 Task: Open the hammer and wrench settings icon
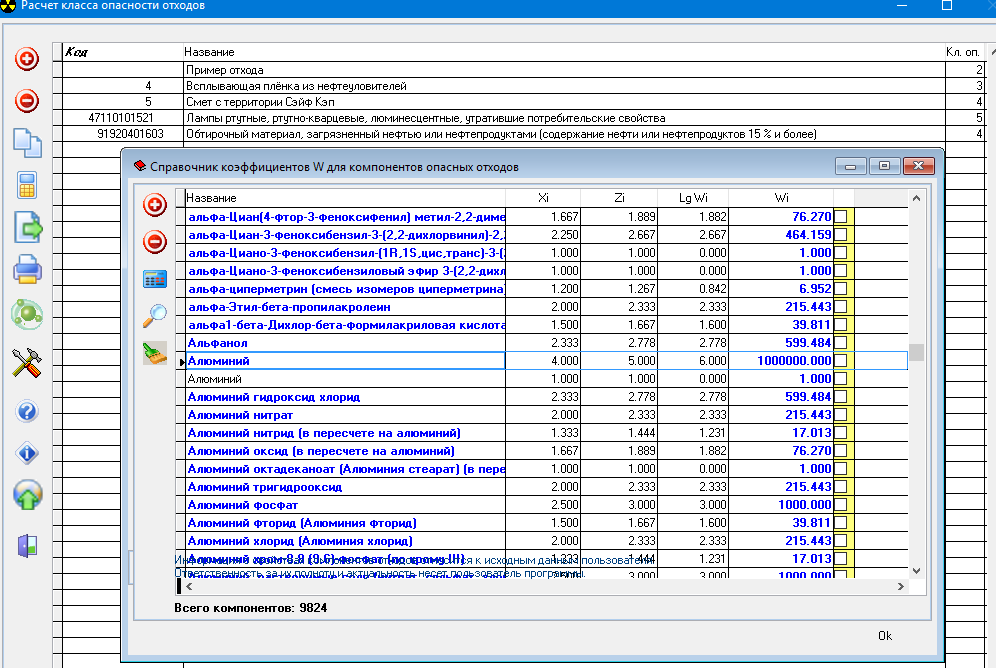coord(27,363)
